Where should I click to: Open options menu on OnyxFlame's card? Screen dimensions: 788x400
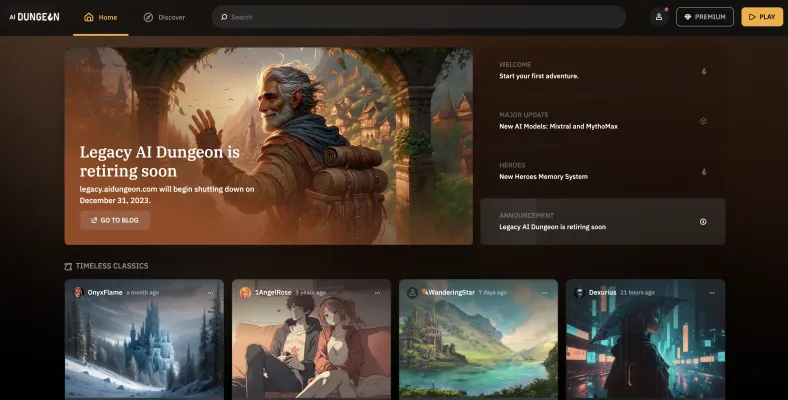click(210, 293)
